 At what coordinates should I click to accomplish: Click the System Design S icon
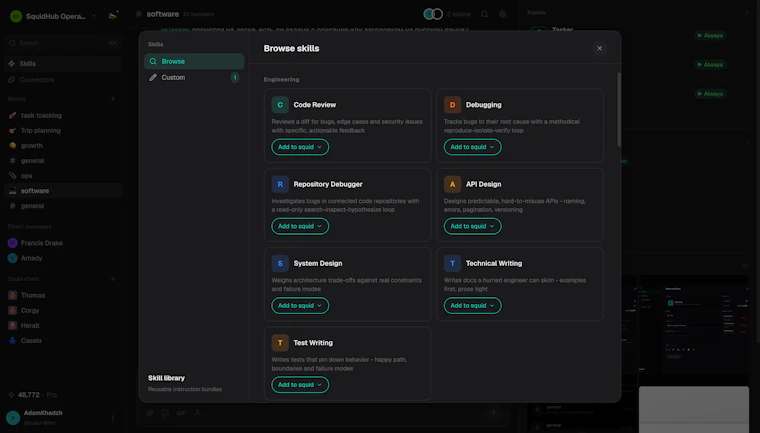280,263
